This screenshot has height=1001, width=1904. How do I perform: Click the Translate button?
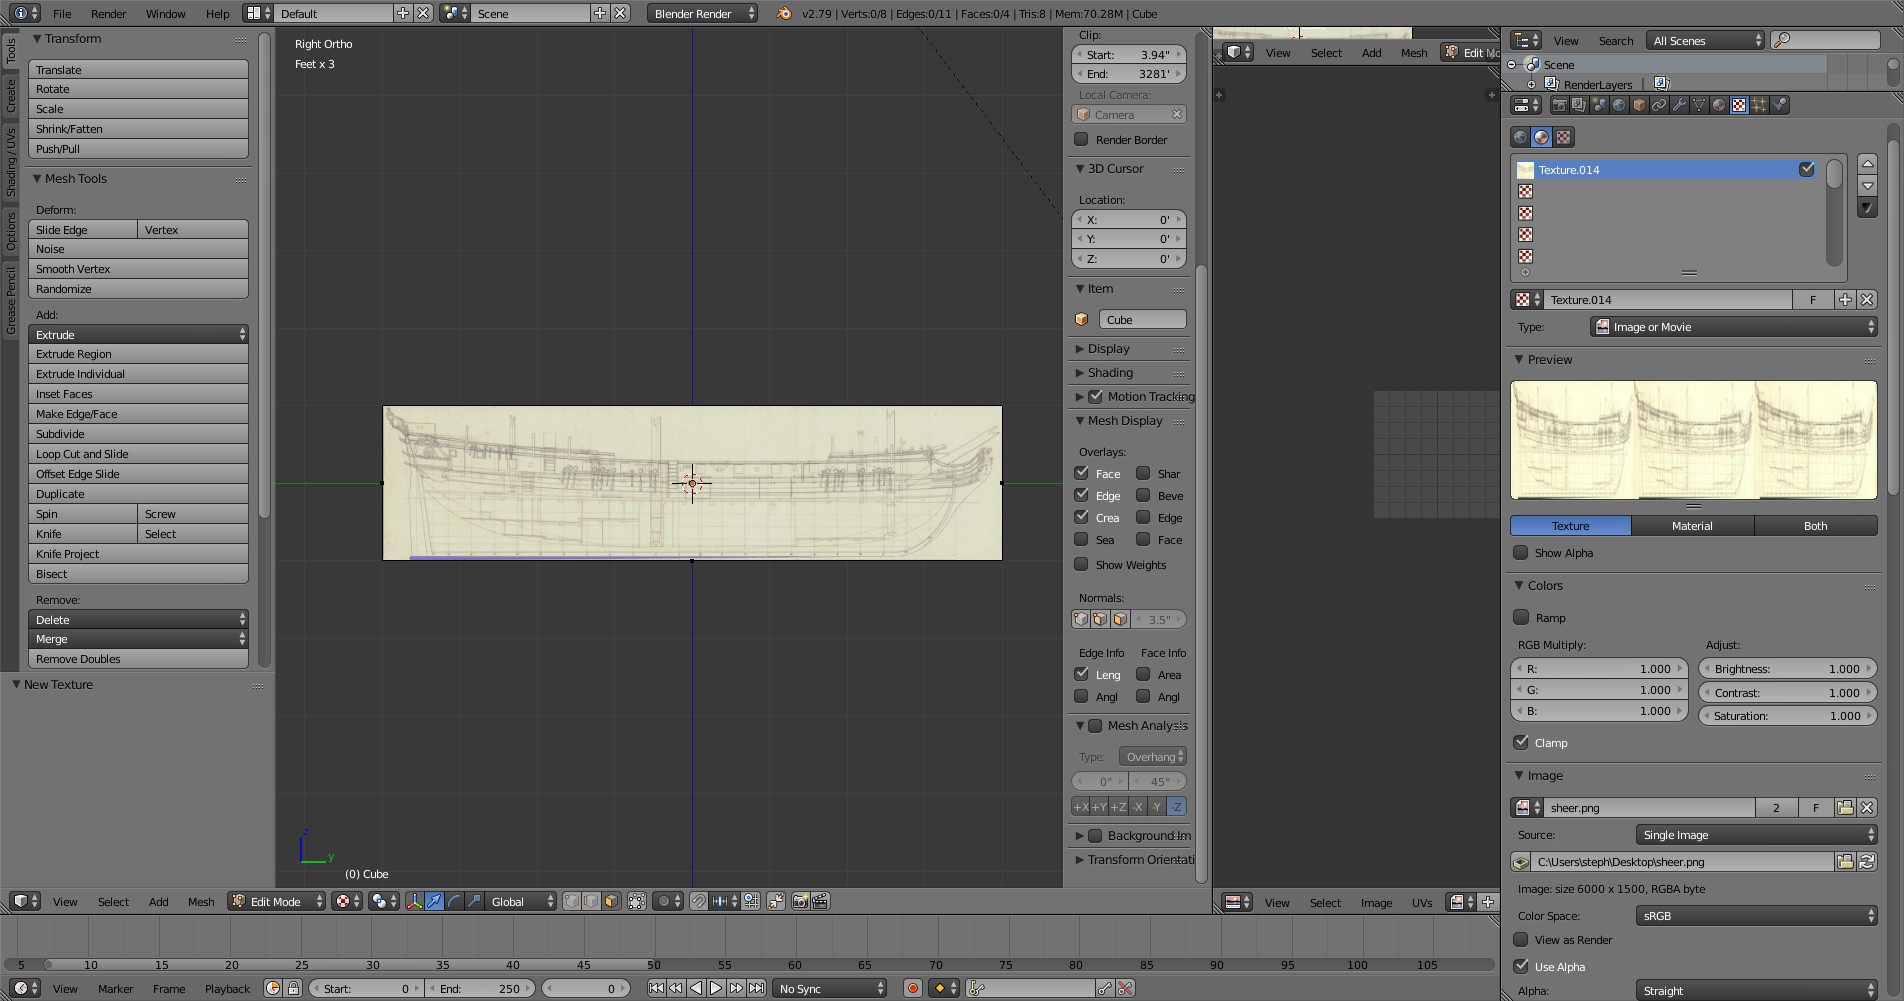(138, 69)
